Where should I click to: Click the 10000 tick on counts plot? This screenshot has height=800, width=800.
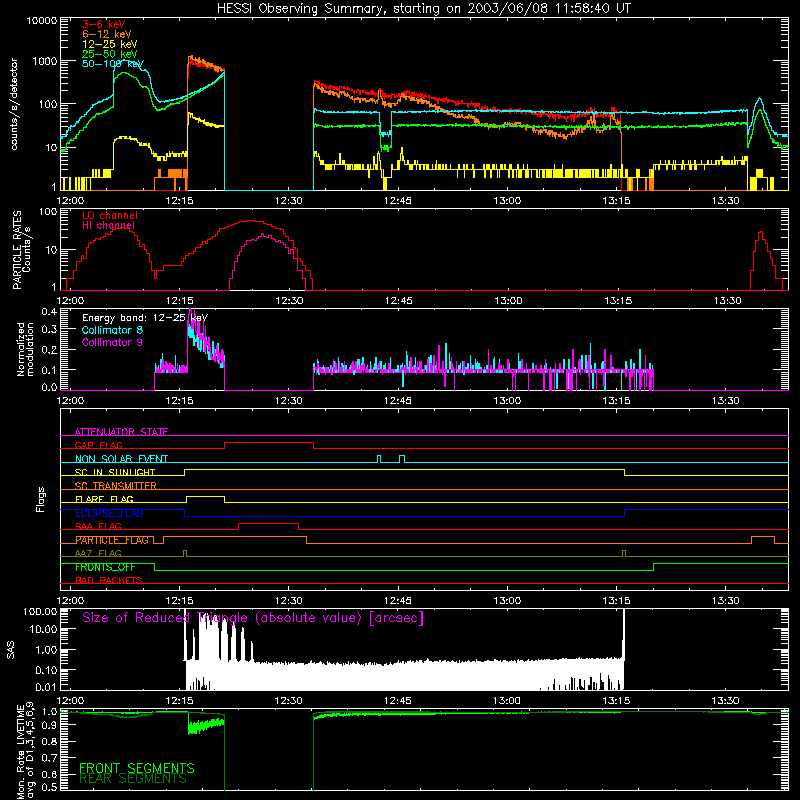[42, 20]
